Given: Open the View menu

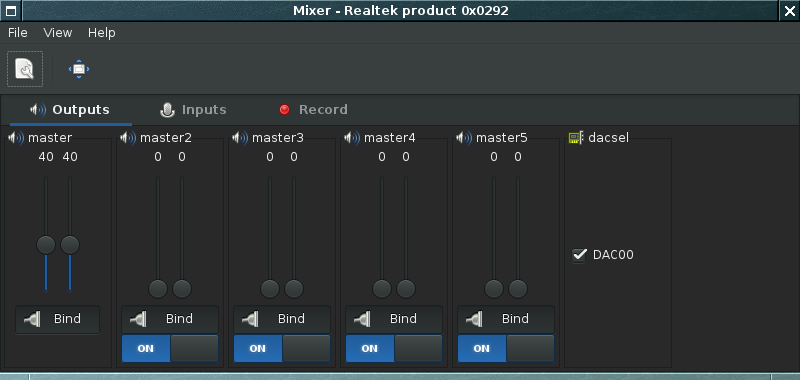Looking at the screenshot, I should pyautogui.click(x=58, y=33).
